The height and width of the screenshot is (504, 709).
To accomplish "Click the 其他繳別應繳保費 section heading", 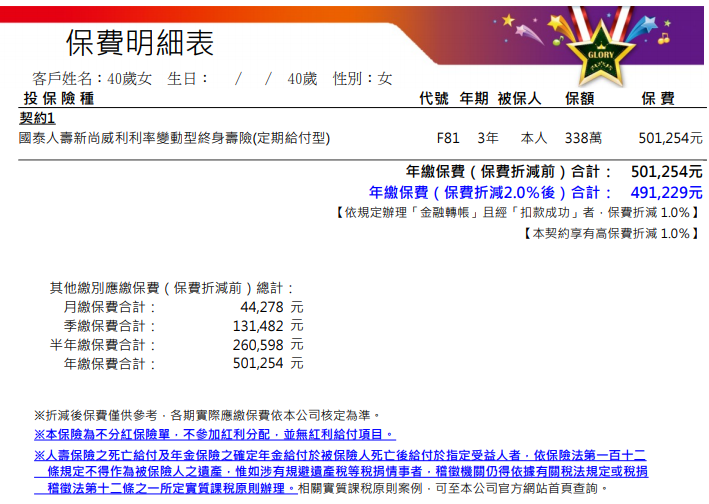I will (172, 288).
